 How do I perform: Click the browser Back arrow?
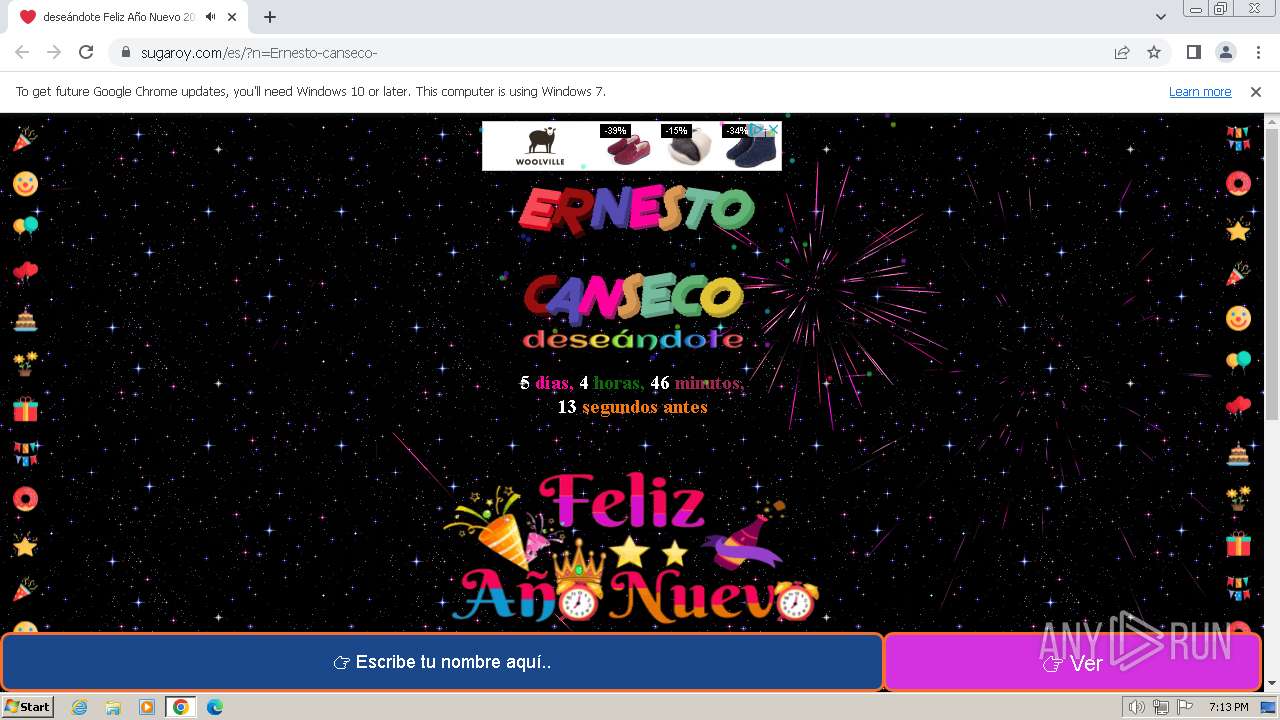[x=22, y=52]
